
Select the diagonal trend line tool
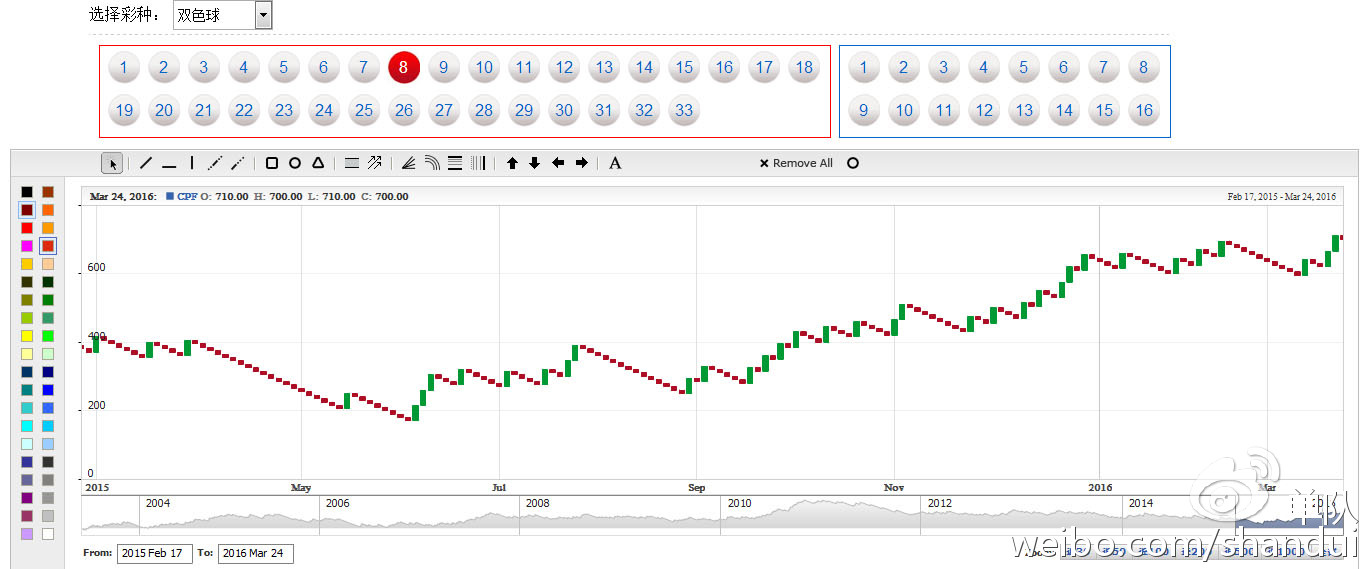coord(146,163)
